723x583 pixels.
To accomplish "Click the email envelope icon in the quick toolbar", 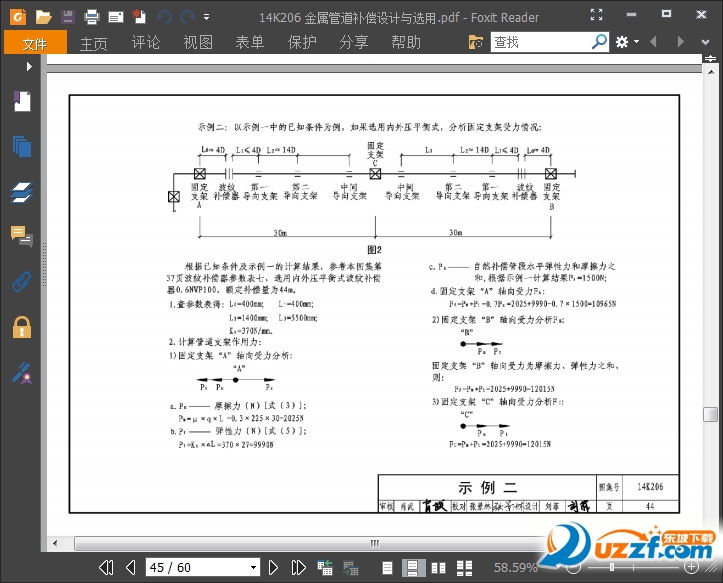I will tap(116, 18).
